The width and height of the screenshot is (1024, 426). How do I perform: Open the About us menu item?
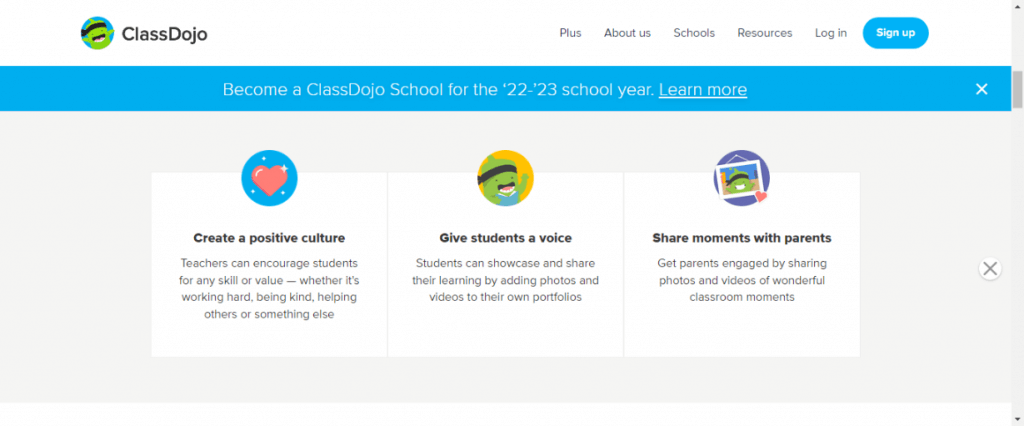point(627,33)
